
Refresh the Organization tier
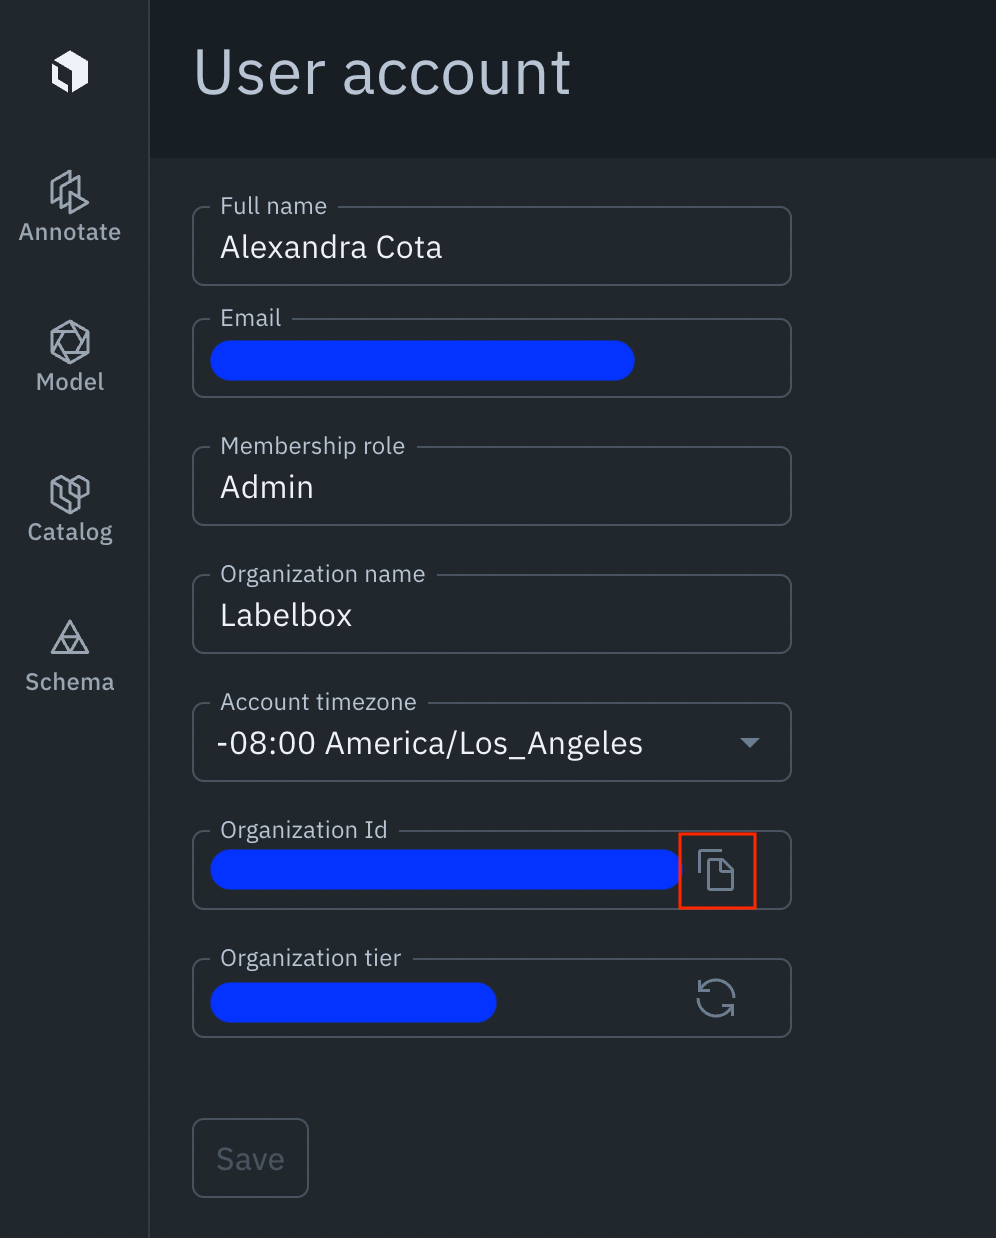[716, 998]
